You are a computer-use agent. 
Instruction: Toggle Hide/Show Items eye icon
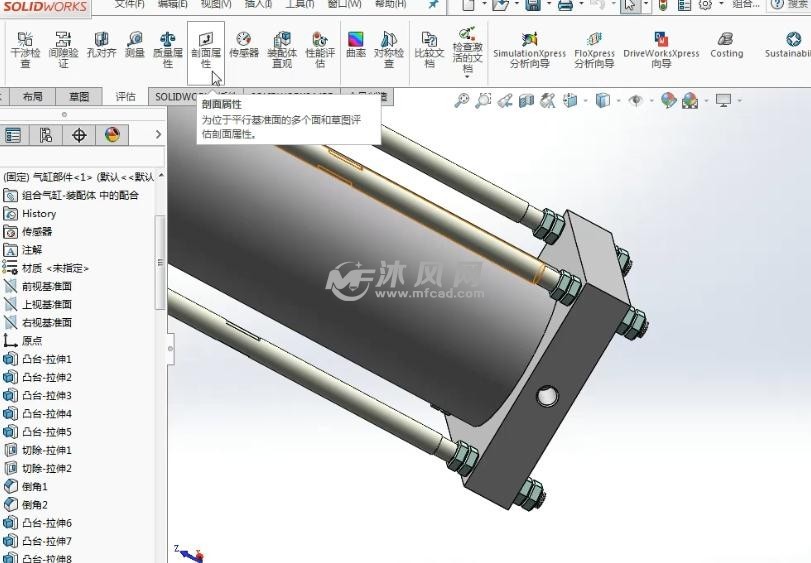click(636, 100)
